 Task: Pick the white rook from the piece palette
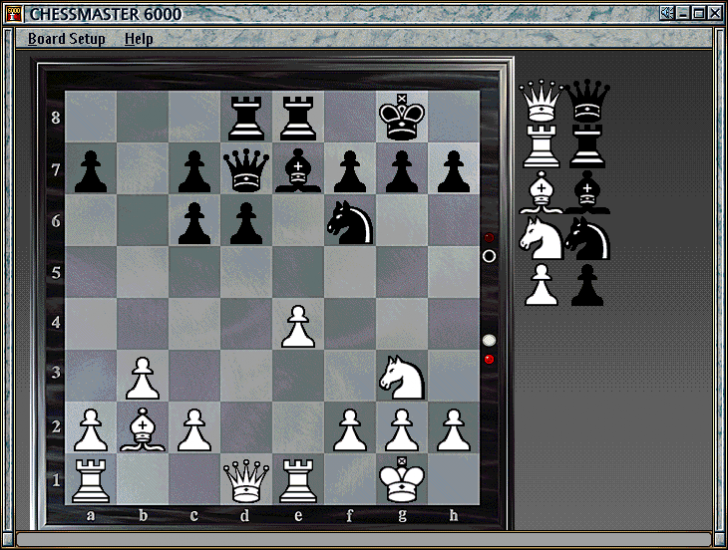(x=541, y=146)
